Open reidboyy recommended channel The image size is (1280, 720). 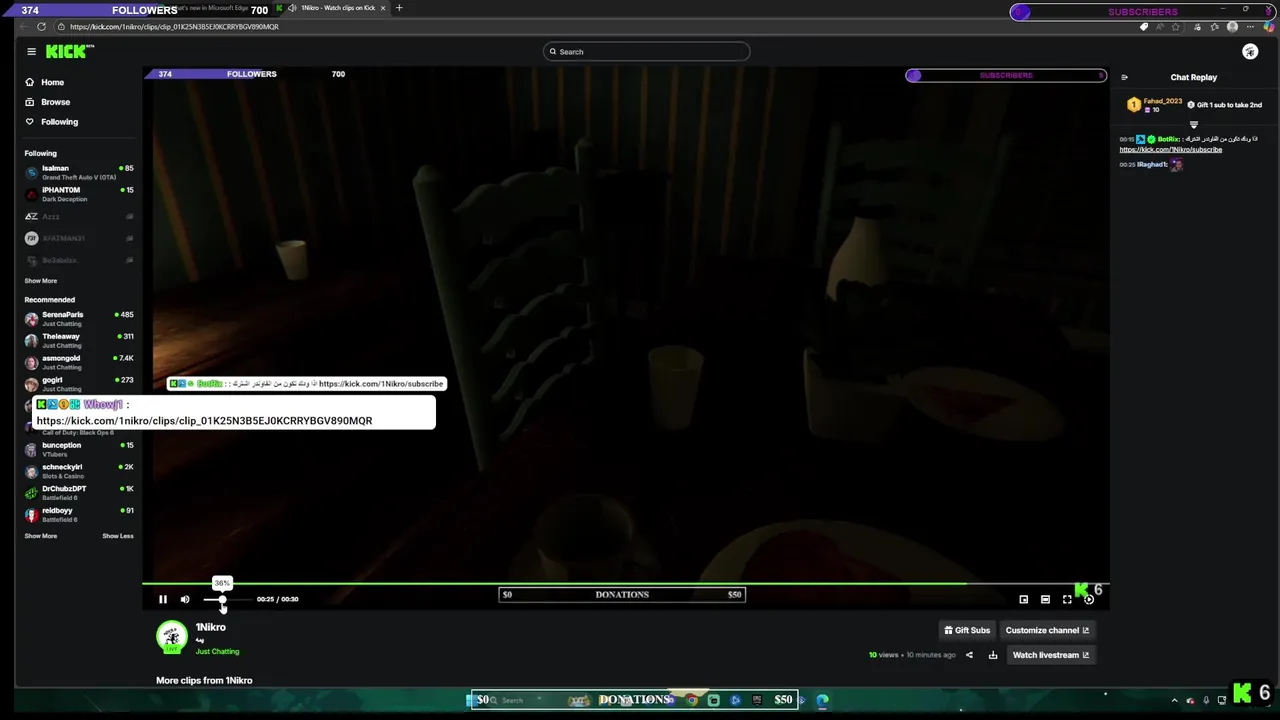[79, 515]
